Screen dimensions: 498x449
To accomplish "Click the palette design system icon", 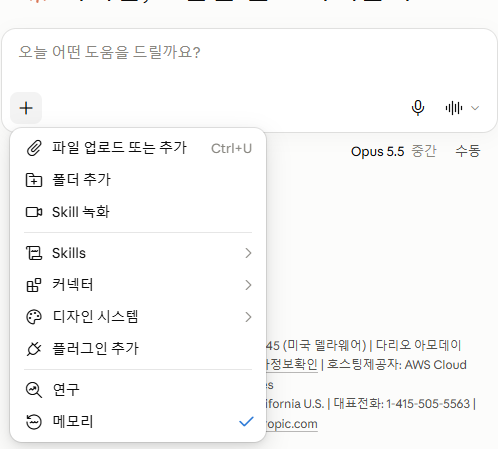I will pos(34,317).
